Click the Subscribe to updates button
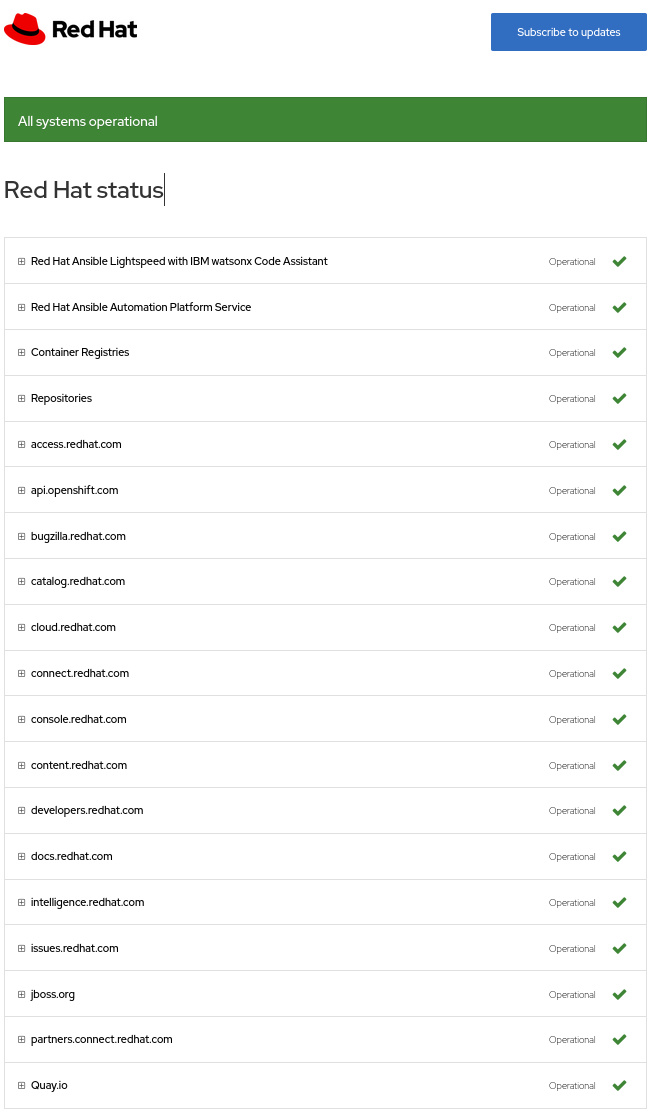The width and height of the screenshot is (652, 1117). (x=568, y=32)
